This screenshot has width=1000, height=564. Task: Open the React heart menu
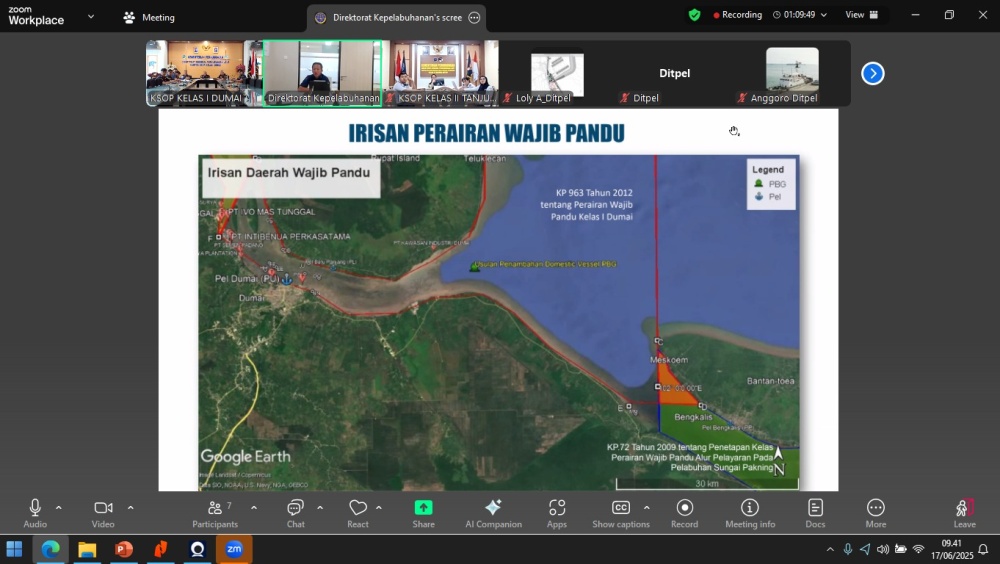pos(358,513)
